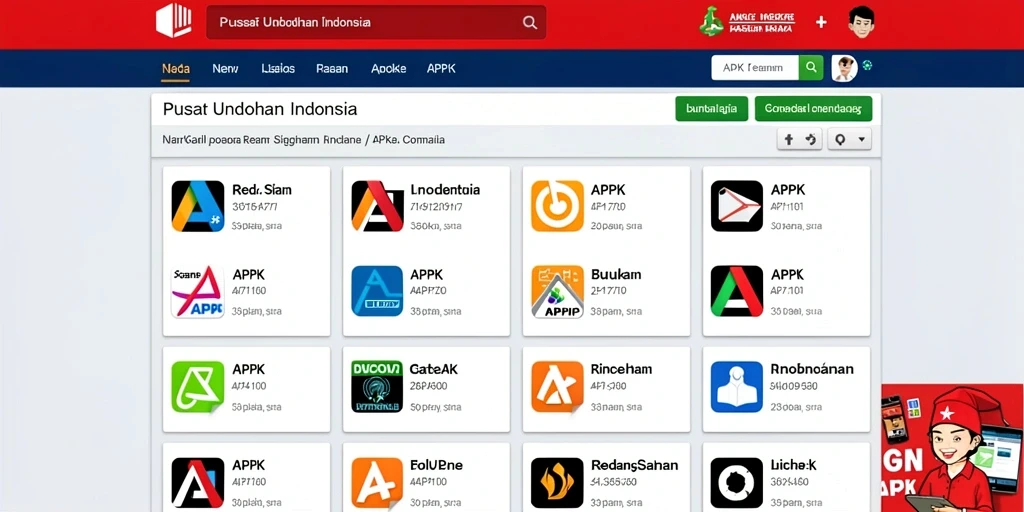Open the APPK A4P7160 black-red A icon

[198, 483]
